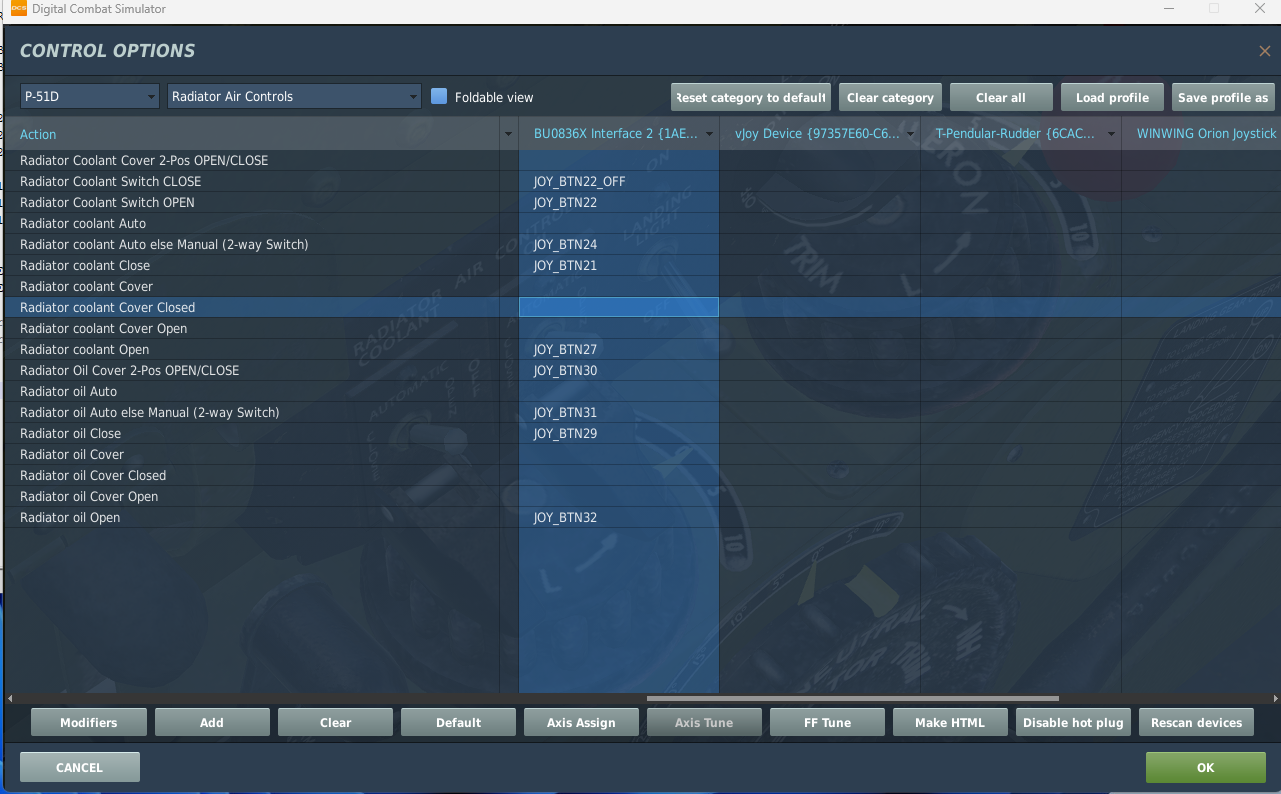This screenshot has height=794, width=1281.
Task: Select the highlighted empty cell for Cover Closed
Action: coord(619,307)
